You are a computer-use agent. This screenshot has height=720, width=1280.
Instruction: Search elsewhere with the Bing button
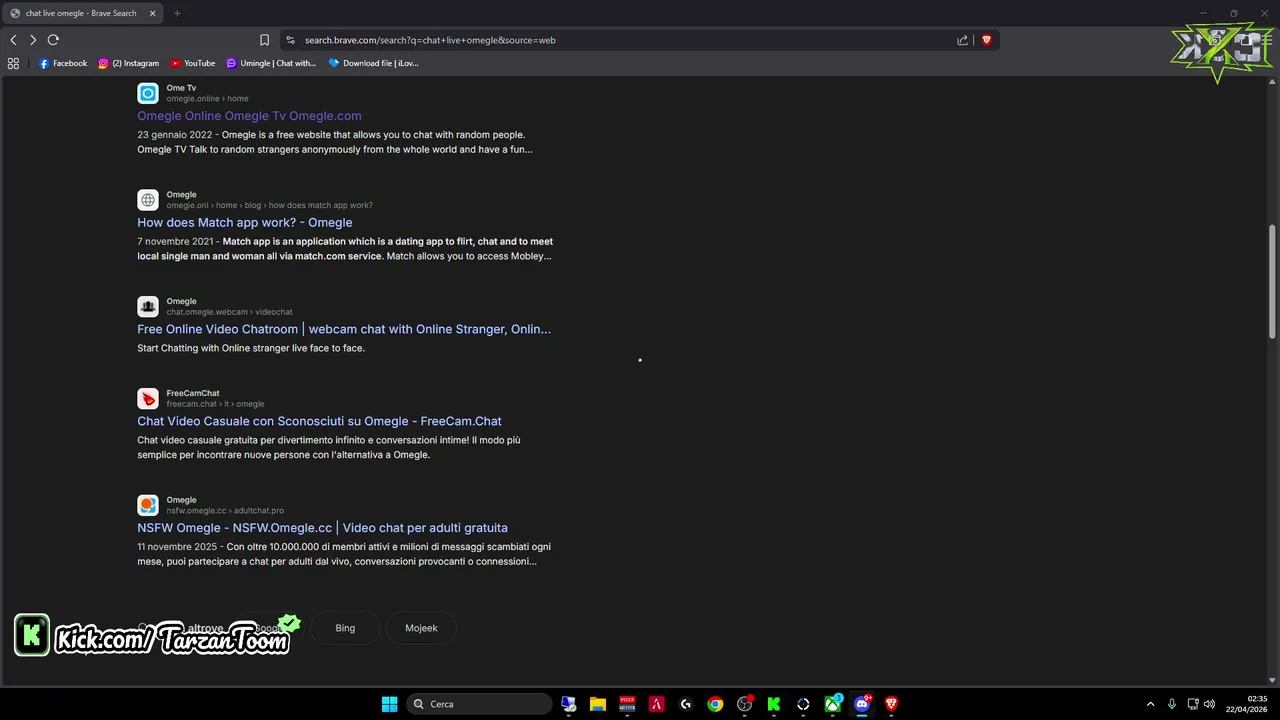345,628
